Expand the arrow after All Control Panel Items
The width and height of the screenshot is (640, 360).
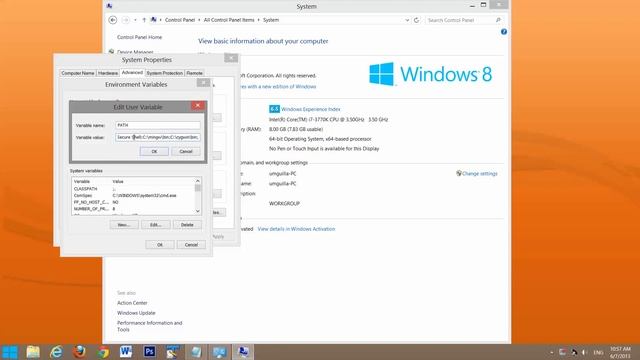pos(258,20)
